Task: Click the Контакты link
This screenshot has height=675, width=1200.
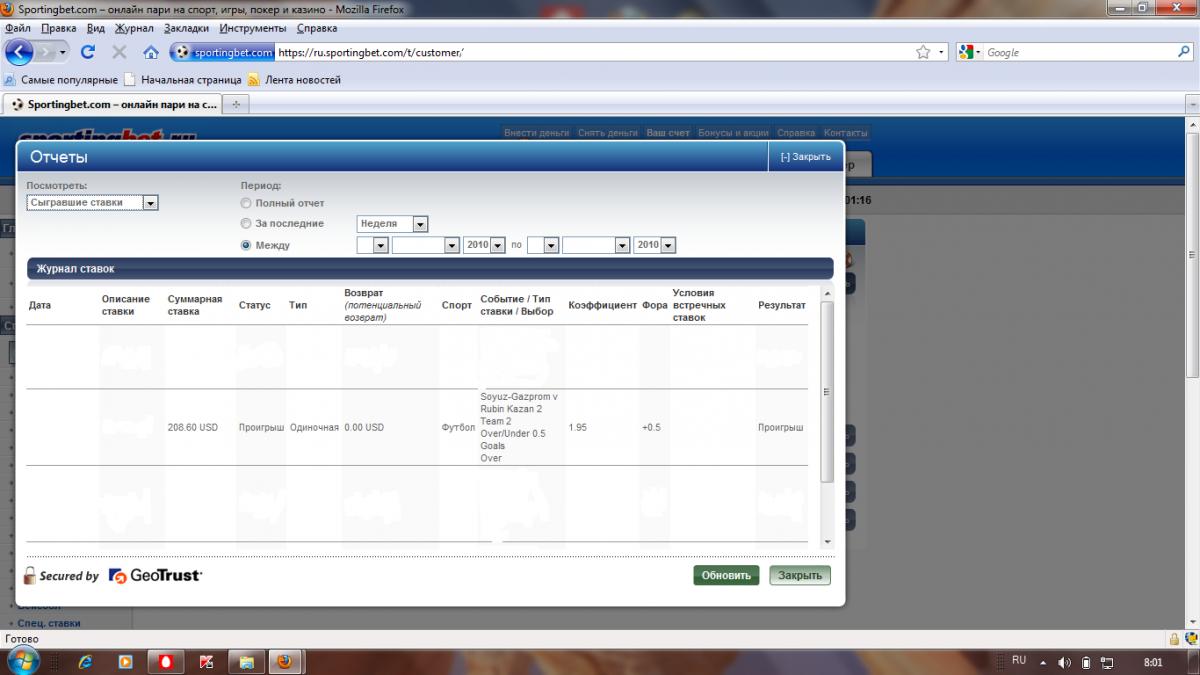Action: pyautogui.click(x=846, y=132)
